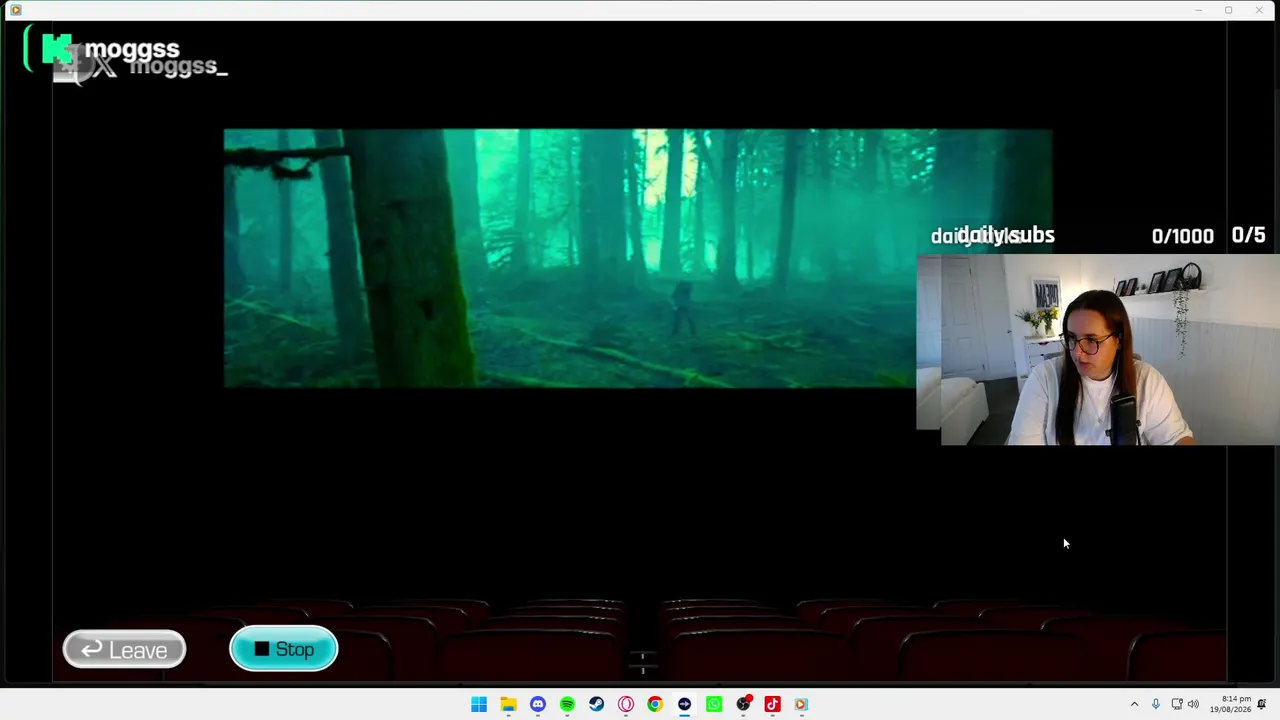1280x720 pixels.
Task: Click the green Kick logo
Action: (x=56, y=50)
